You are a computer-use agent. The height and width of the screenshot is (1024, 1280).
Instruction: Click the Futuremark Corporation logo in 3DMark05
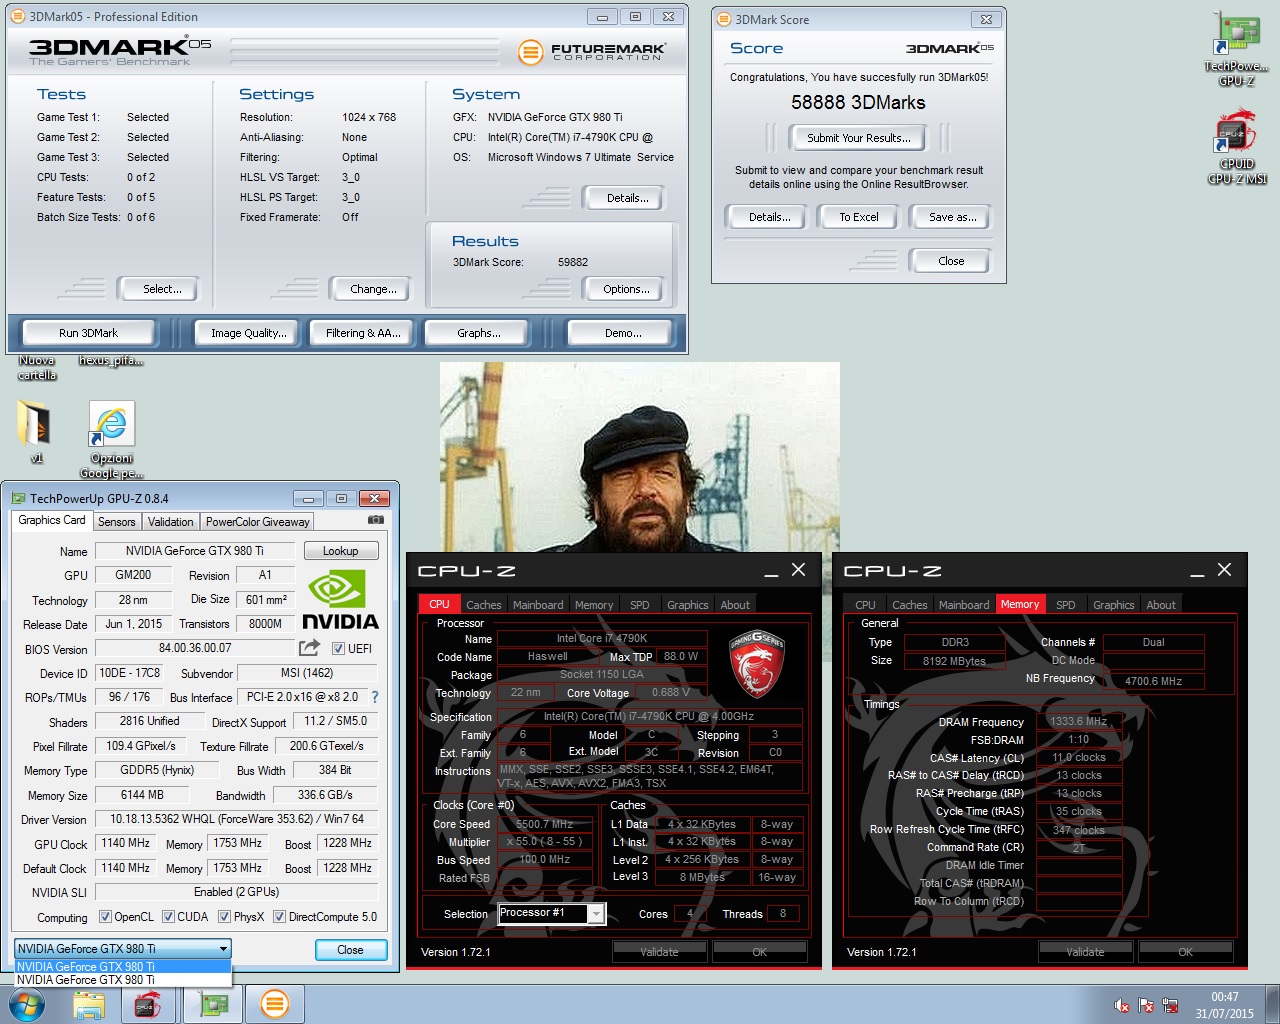pyautogui.click(x=592, y=50)
